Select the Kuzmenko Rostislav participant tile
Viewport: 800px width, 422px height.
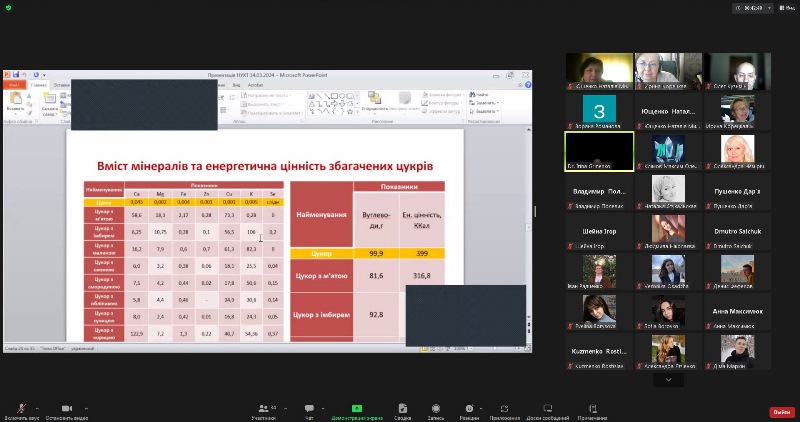pyautogui.click(x=599, y=351)
